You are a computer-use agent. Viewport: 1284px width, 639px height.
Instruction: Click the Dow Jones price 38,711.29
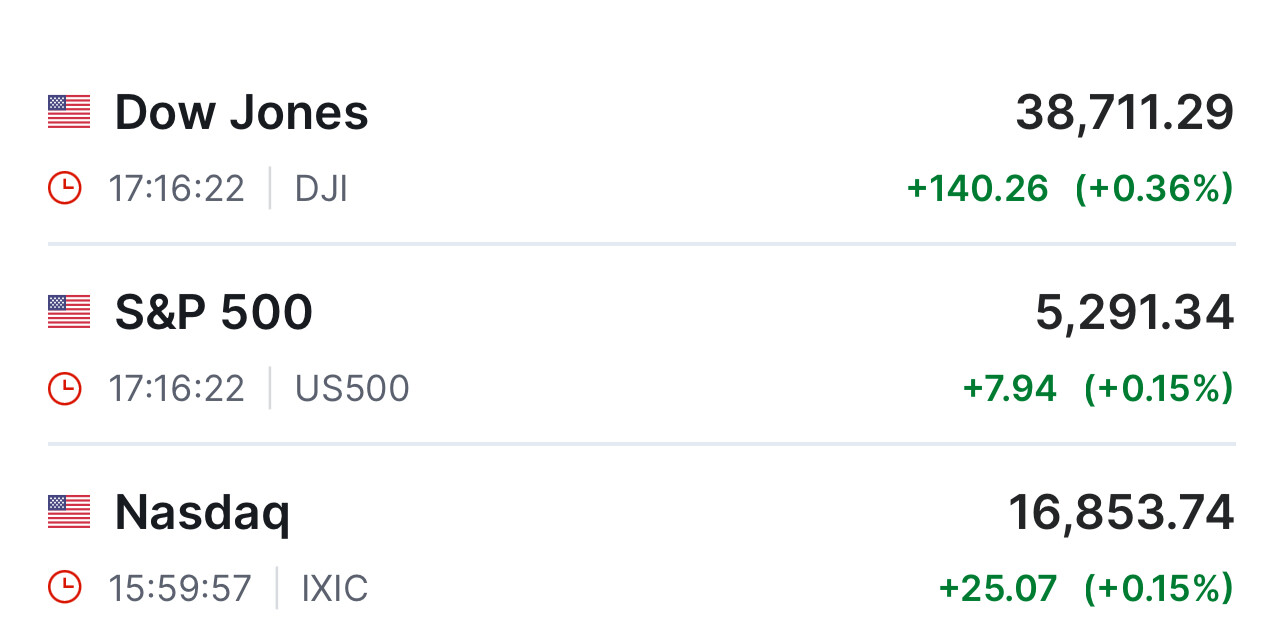click(x=1124, y=112)
